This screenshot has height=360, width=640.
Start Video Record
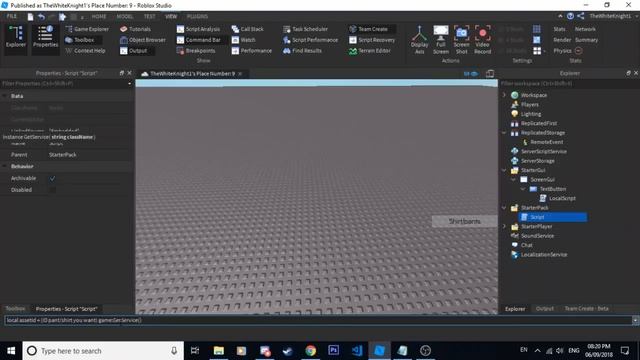pos(482,40)
